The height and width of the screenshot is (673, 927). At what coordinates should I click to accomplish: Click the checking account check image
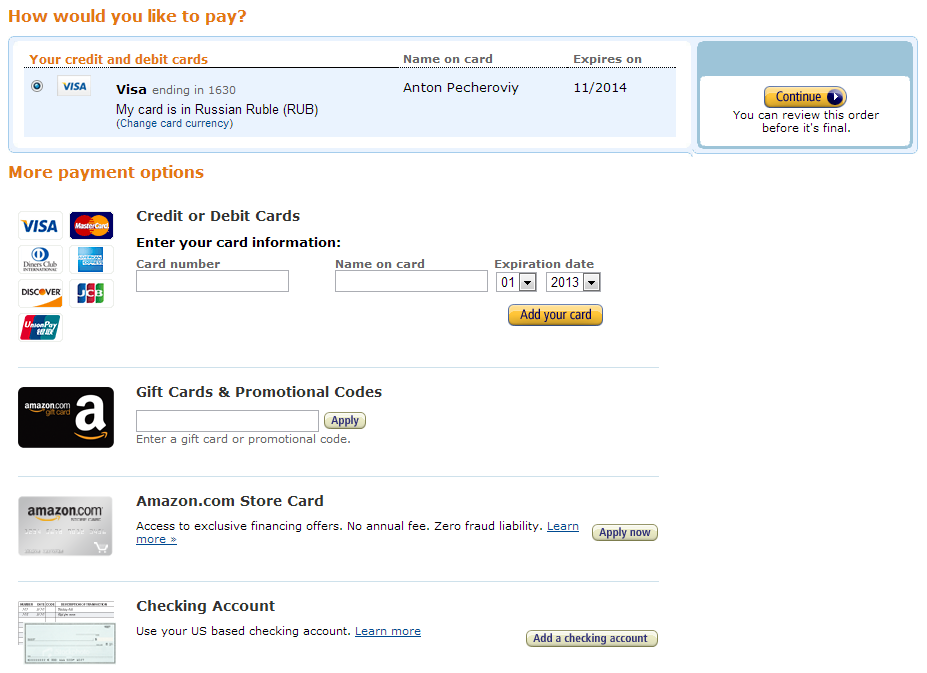point(66,632)
